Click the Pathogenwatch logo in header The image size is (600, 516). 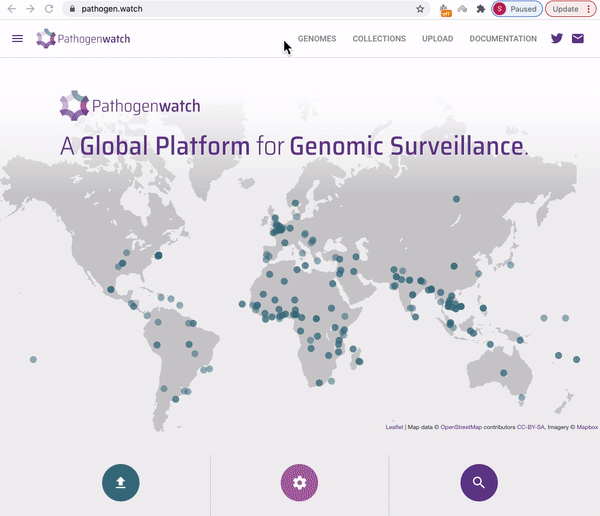(x=83, y=39)
